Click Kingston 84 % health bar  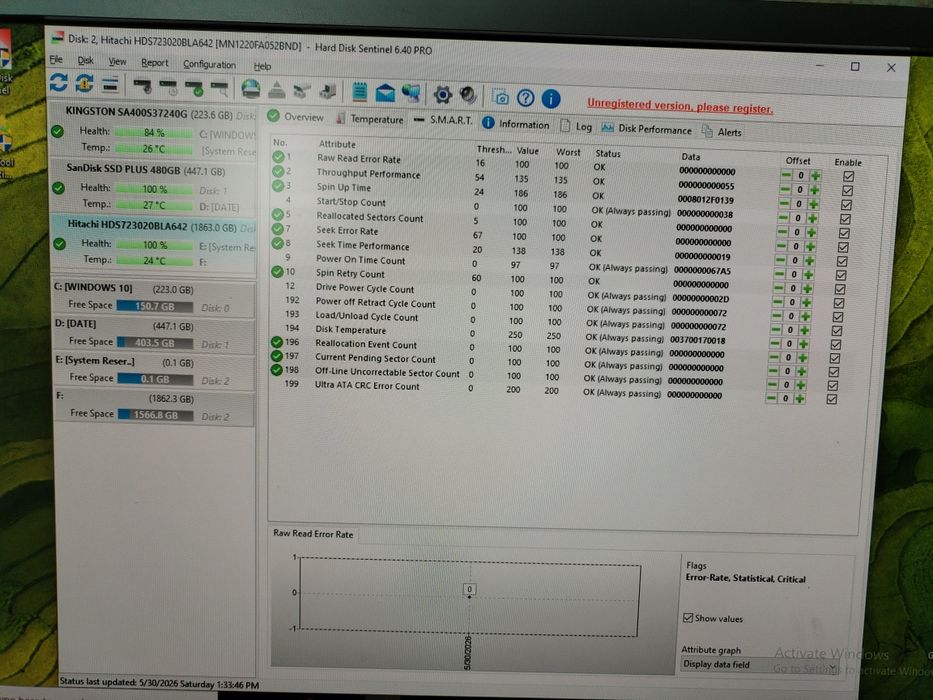tap(154, 132)
